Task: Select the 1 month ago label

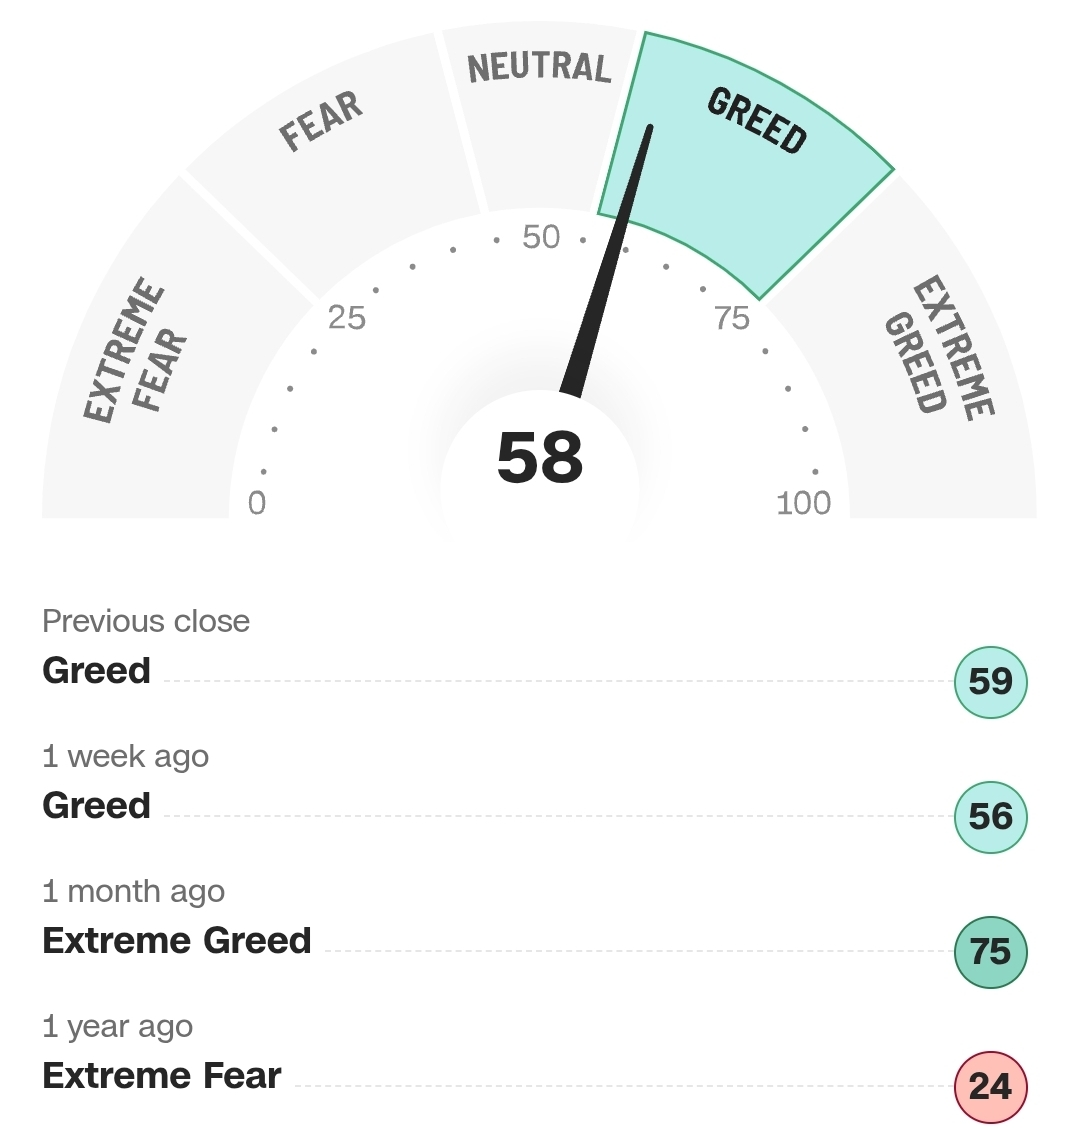Action: pos(134,891)
